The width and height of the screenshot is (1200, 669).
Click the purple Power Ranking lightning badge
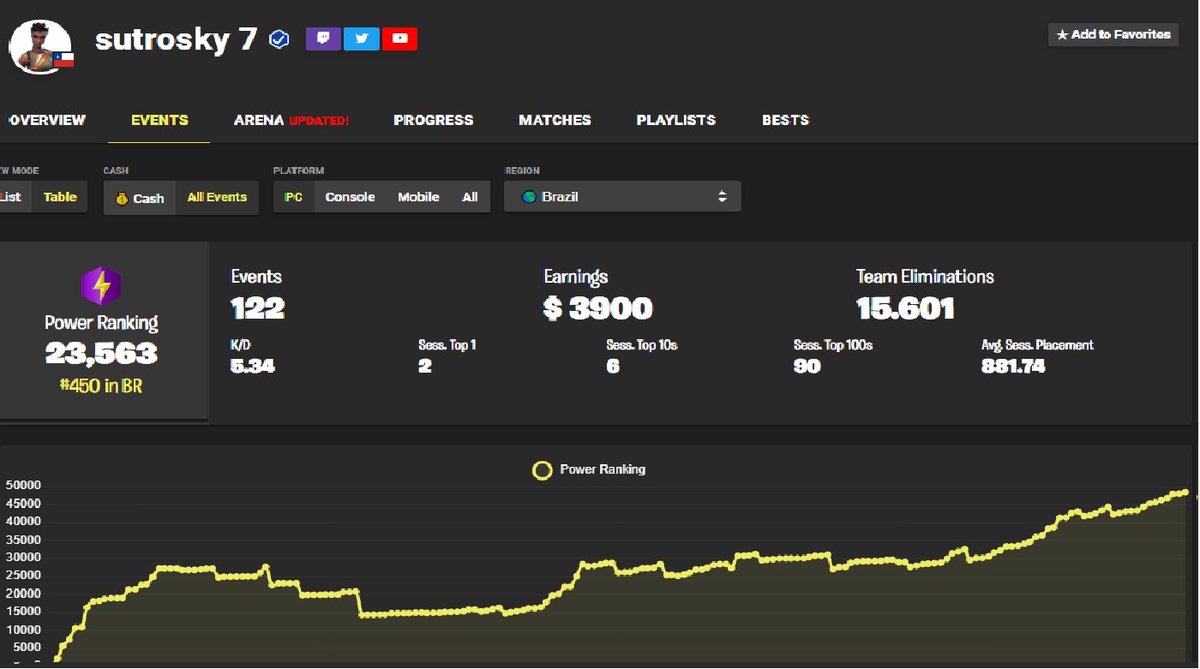tap(101, 286)
